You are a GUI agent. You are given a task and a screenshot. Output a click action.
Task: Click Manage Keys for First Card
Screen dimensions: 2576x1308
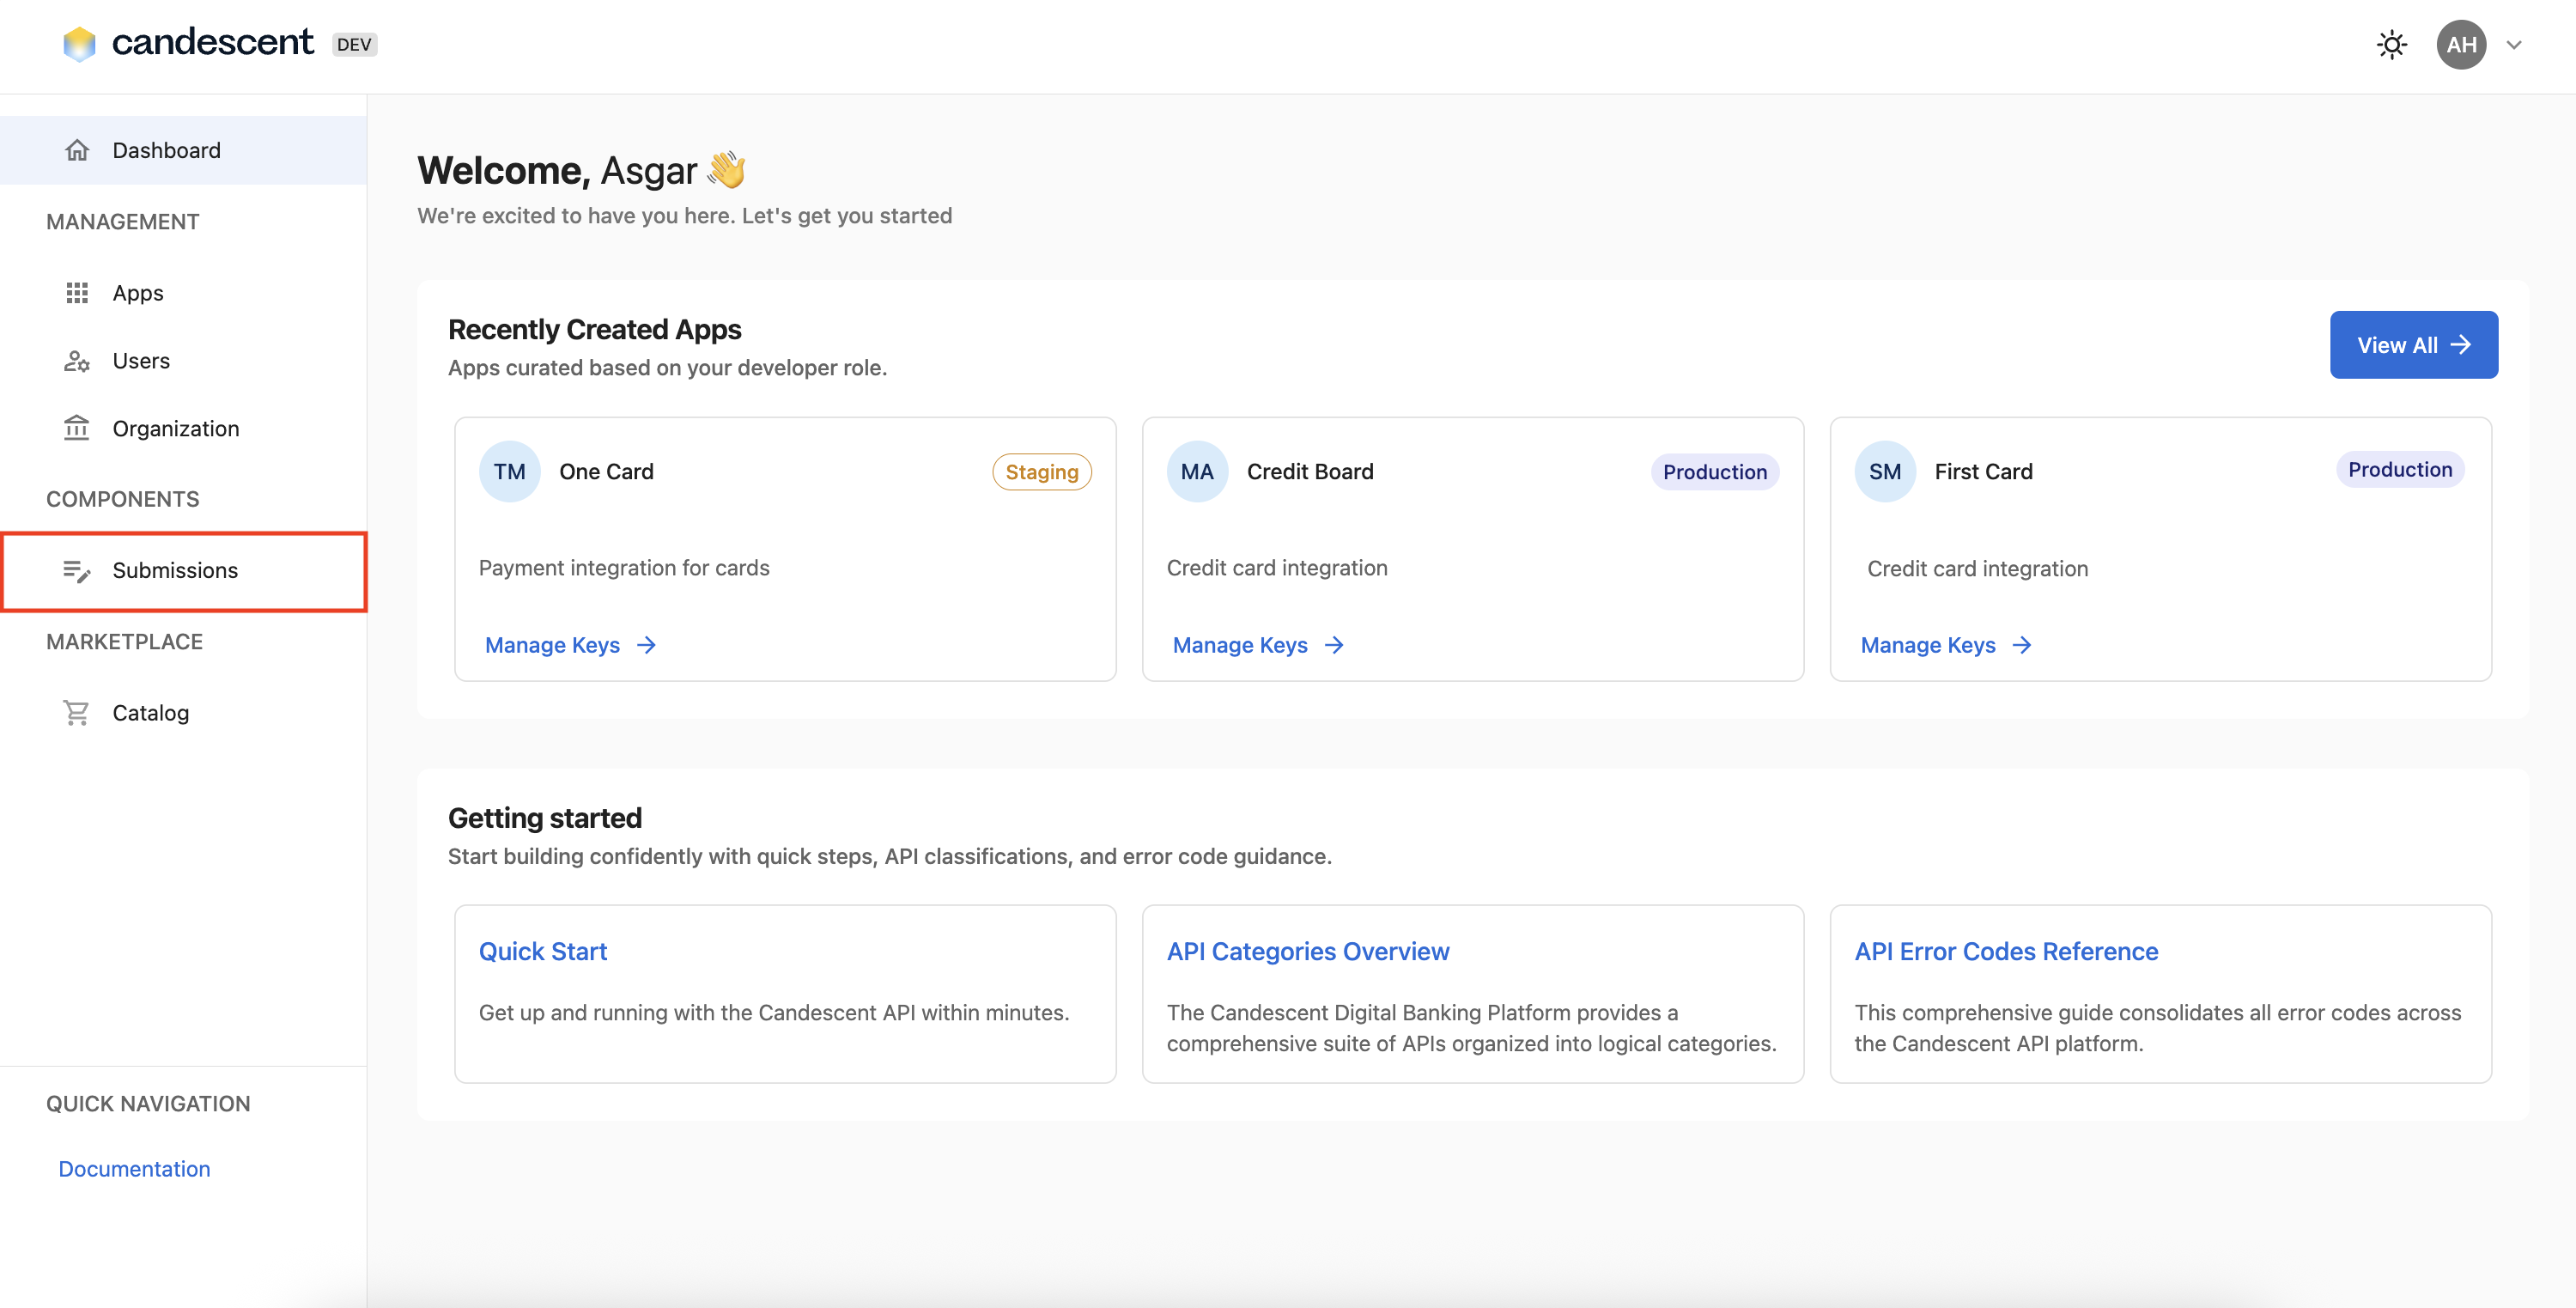(x=1928, y=645)
